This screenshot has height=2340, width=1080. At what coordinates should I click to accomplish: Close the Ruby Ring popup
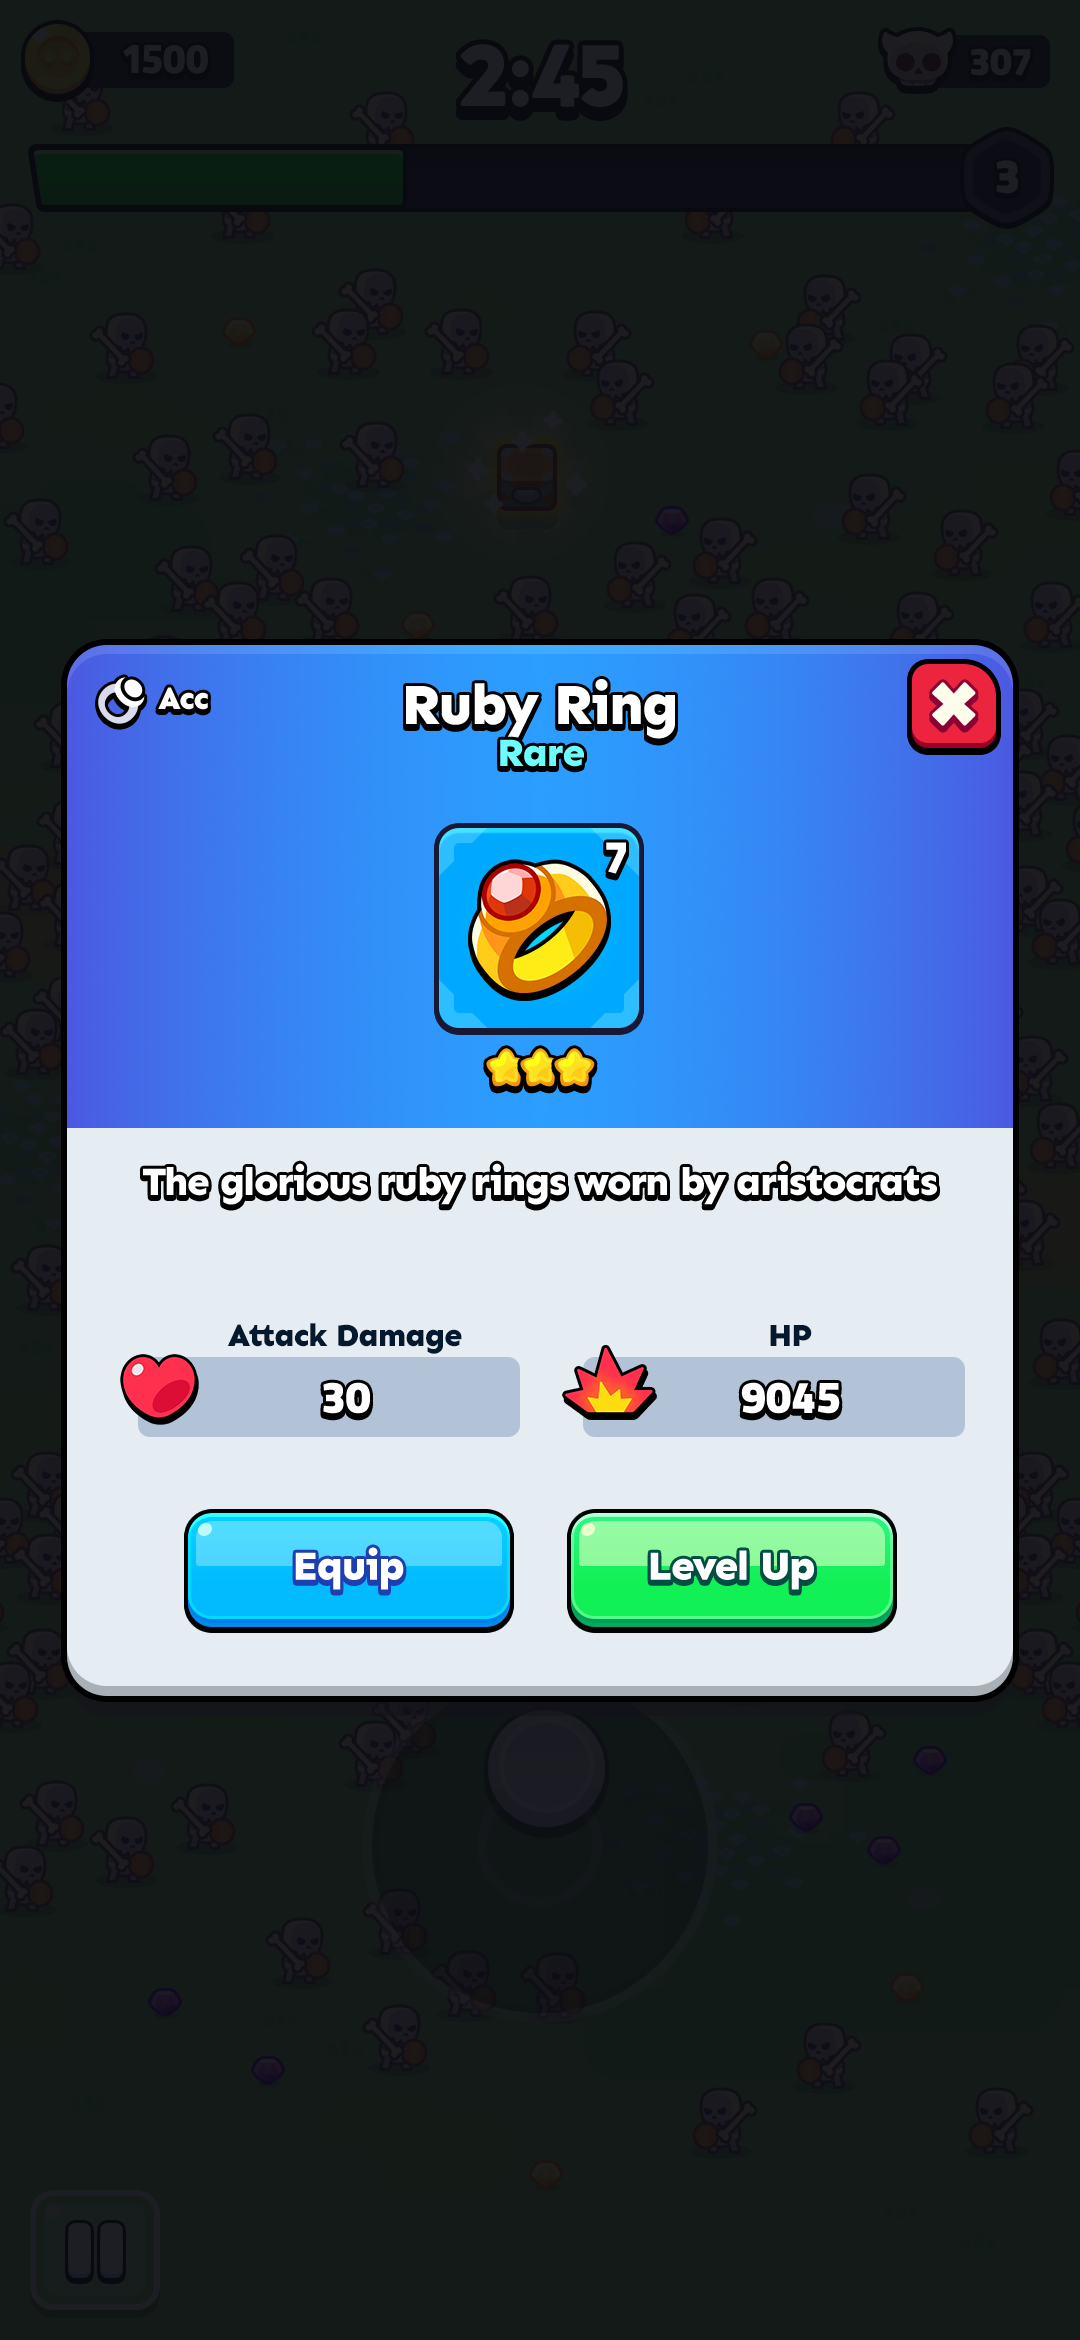pyautogui.click(x=953, y=707)
